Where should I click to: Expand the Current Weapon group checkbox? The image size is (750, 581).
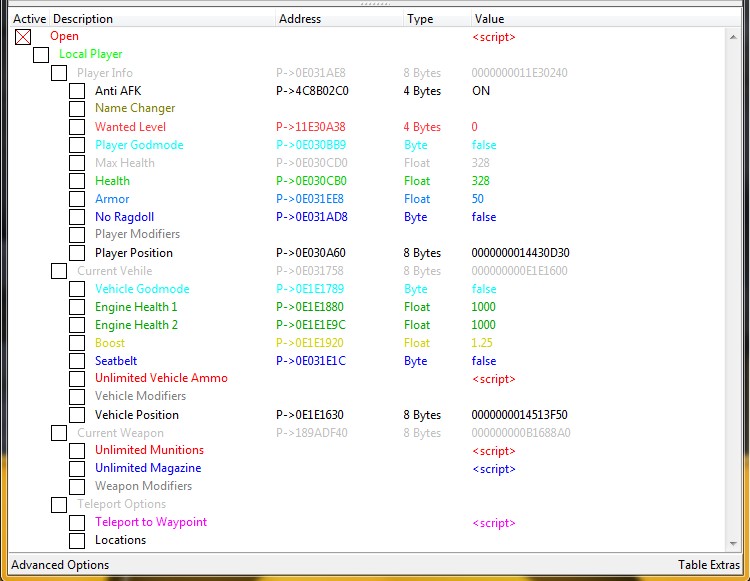pyautogui.click(x=59, y=433)
